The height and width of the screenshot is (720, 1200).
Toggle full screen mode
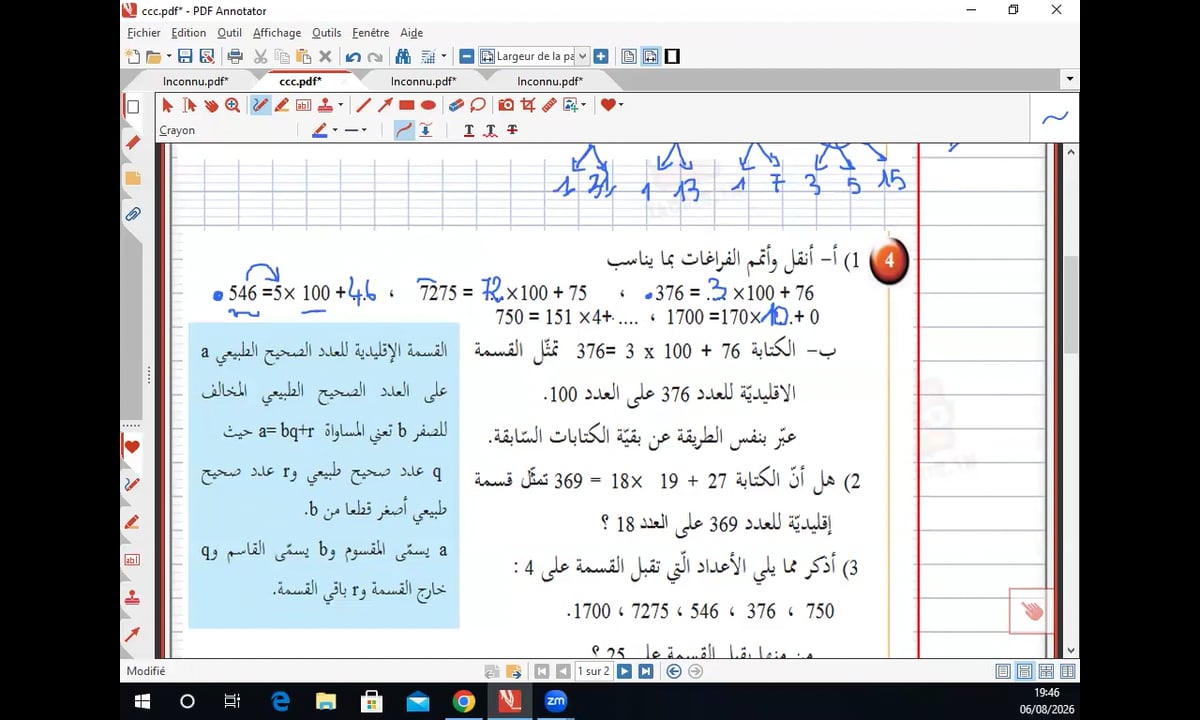[x=672, y=57]
